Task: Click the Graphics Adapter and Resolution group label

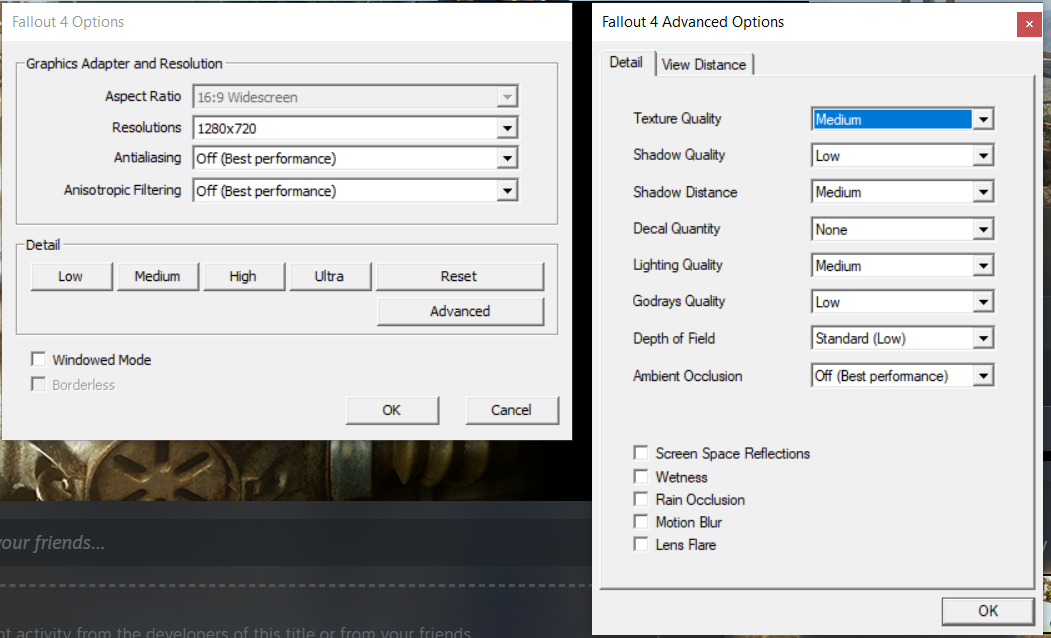Action: (124, 64)
